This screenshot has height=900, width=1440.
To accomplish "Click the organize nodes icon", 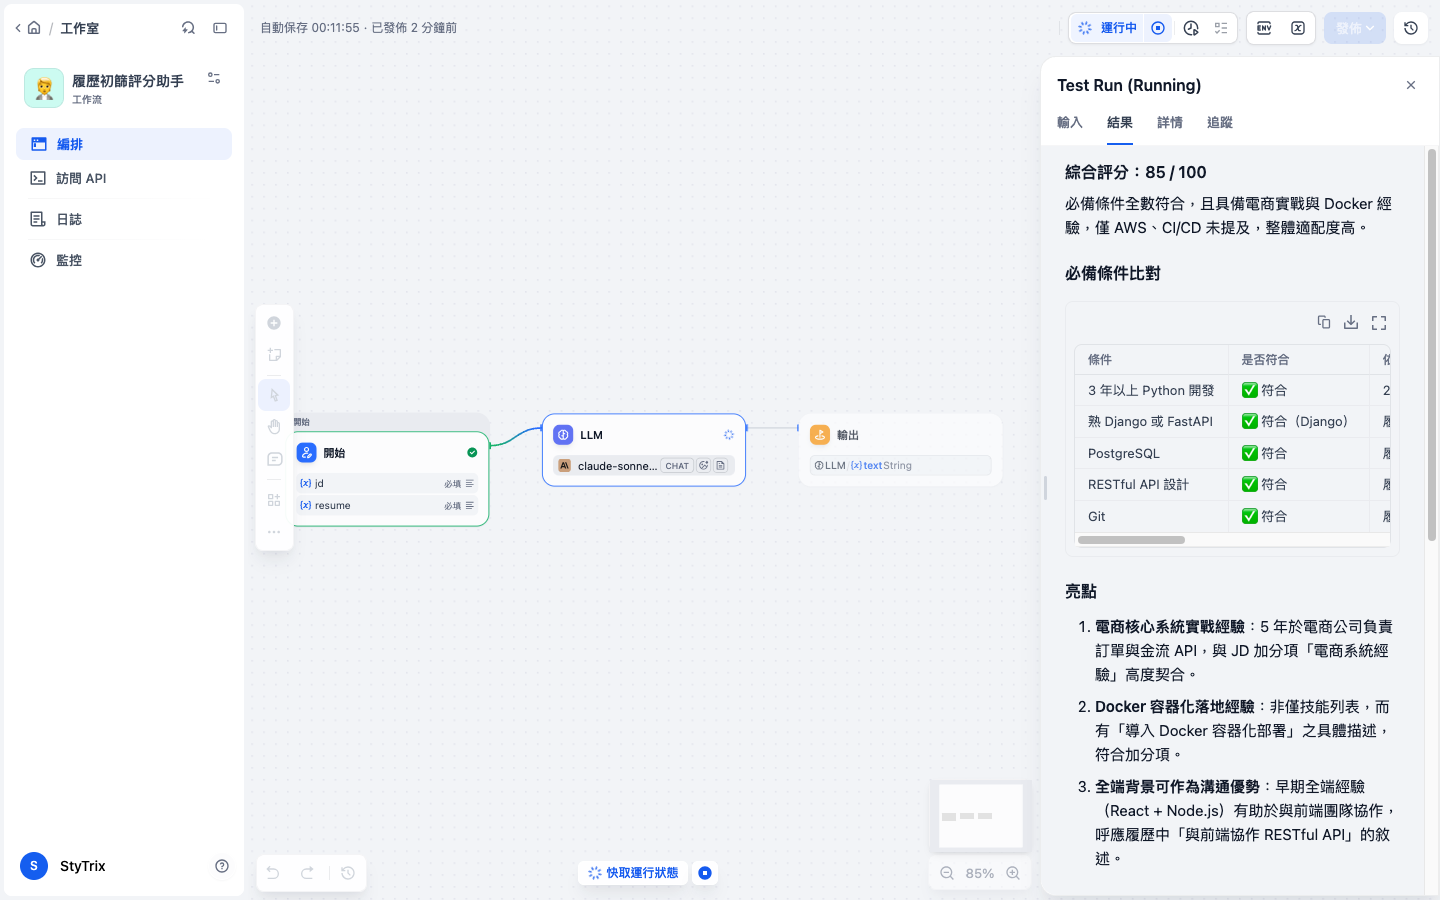I will 274,500.
